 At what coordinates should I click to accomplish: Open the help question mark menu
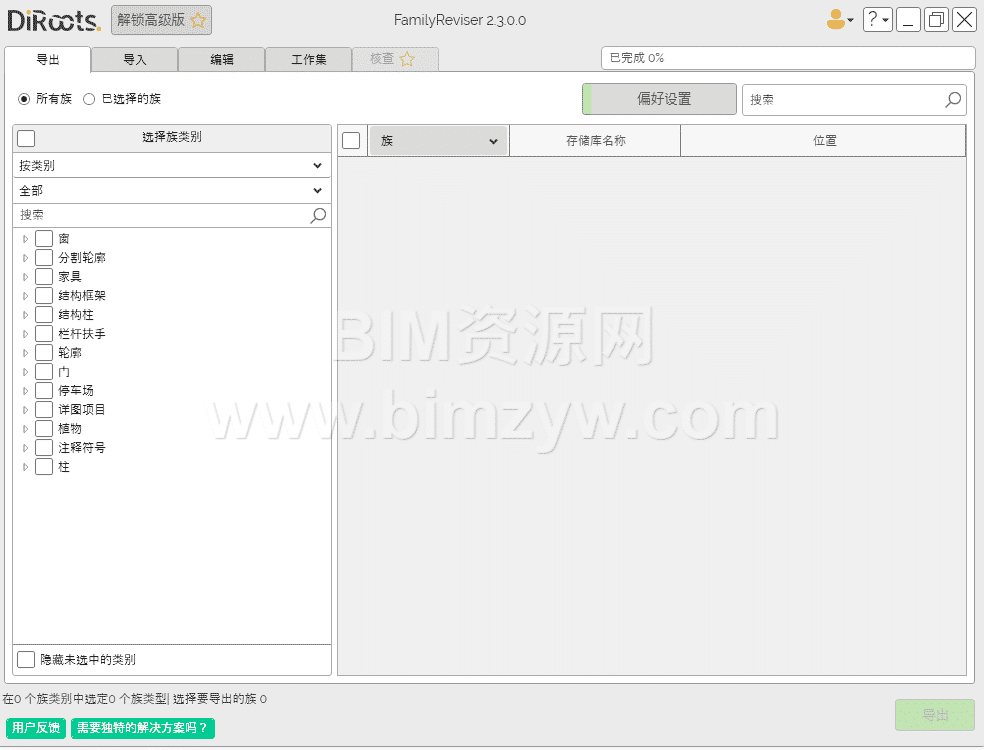(x=877, y=19)
